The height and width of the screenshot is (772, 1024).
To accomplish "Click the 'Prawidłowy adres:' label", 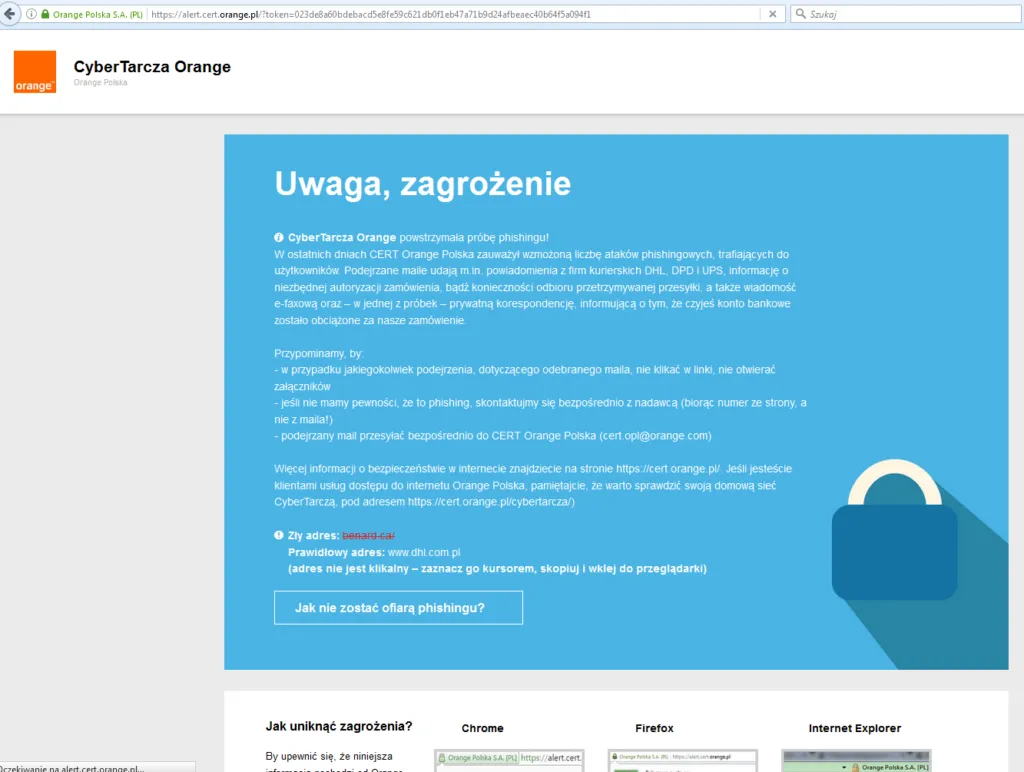I will pos(336,553).
